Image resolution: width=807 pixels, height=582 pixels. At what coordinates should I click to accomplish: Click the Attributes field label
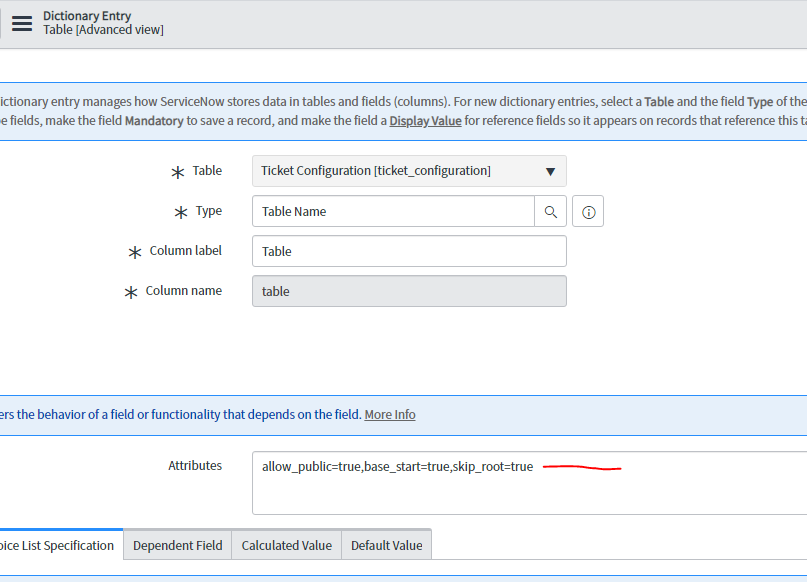click(195, 466)
